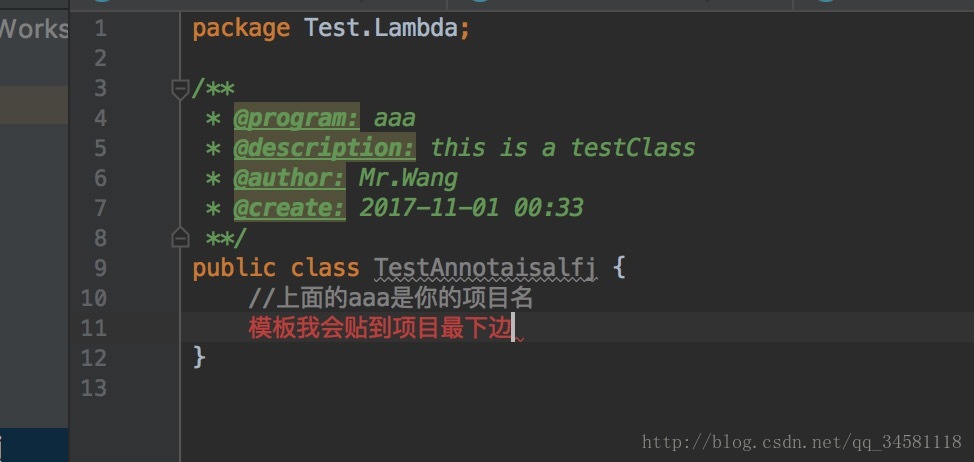Screen dimensions: 974x462
Task: Click the @program Javadoc tag
Action: point(296,118)
